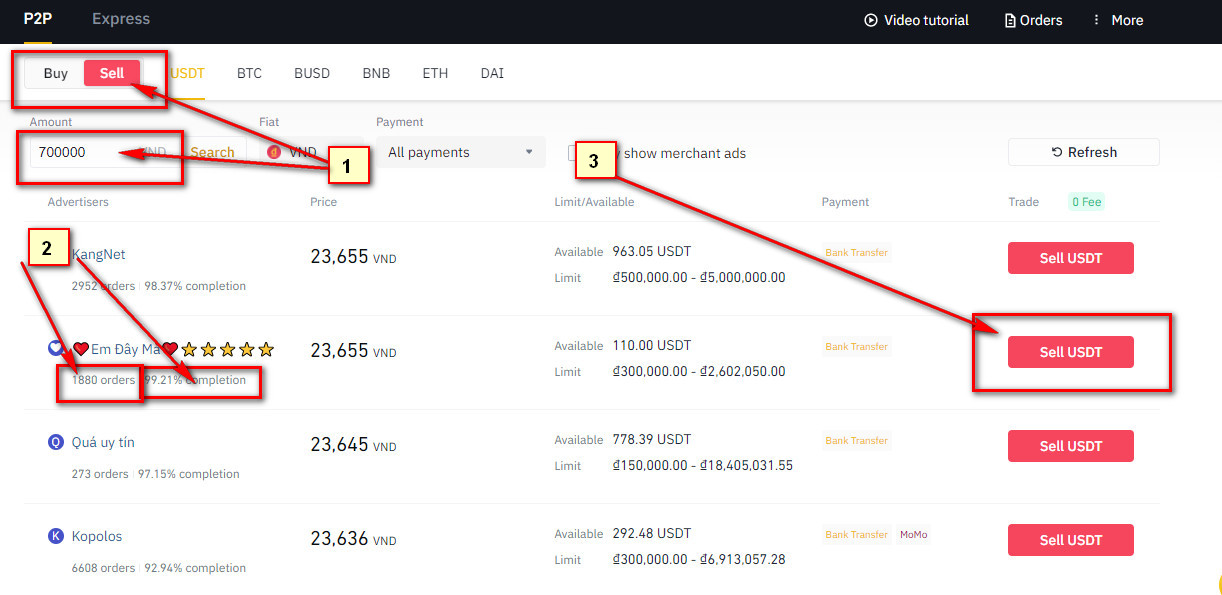
Task: Select the BTC crypto tab
Action: click(x=249, y=73)
